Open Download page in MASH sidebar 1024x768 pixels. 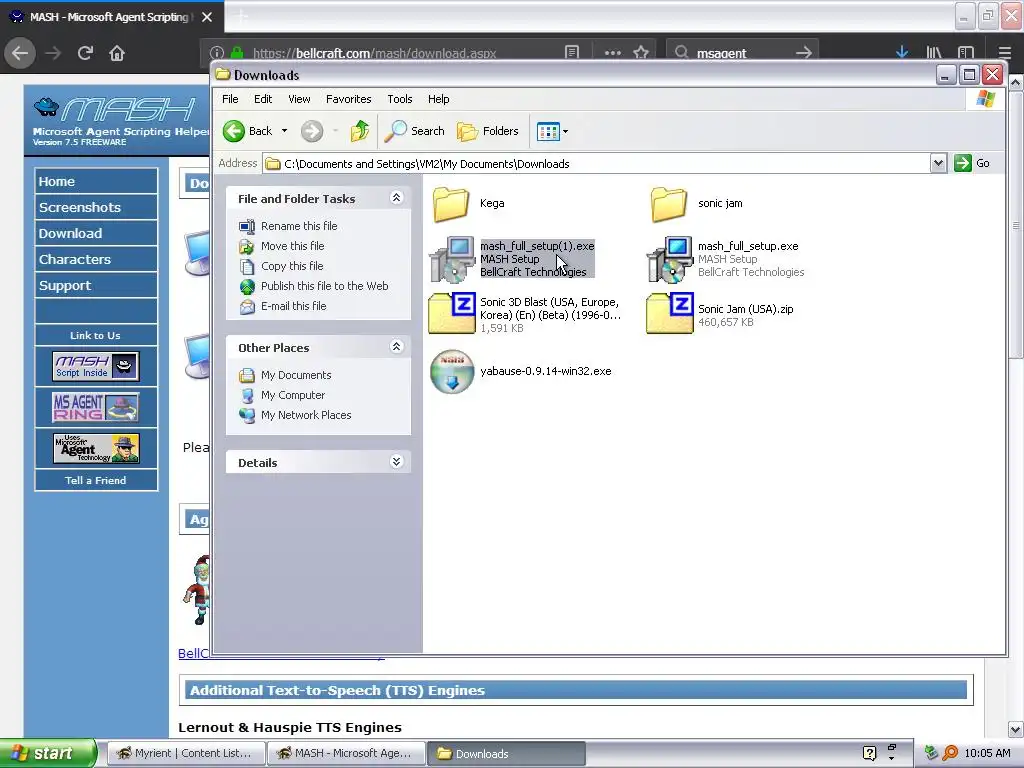96,233
